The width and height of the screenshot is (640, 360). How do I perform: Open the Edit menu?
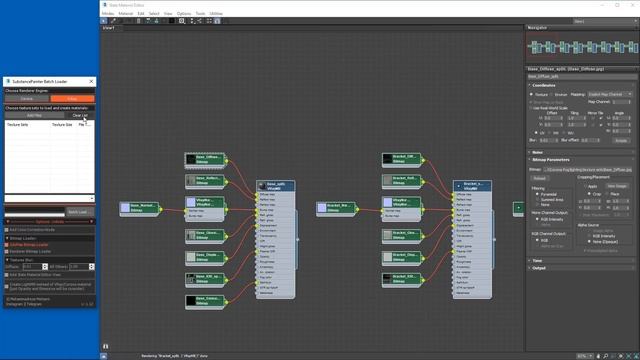tap(141, 13)
